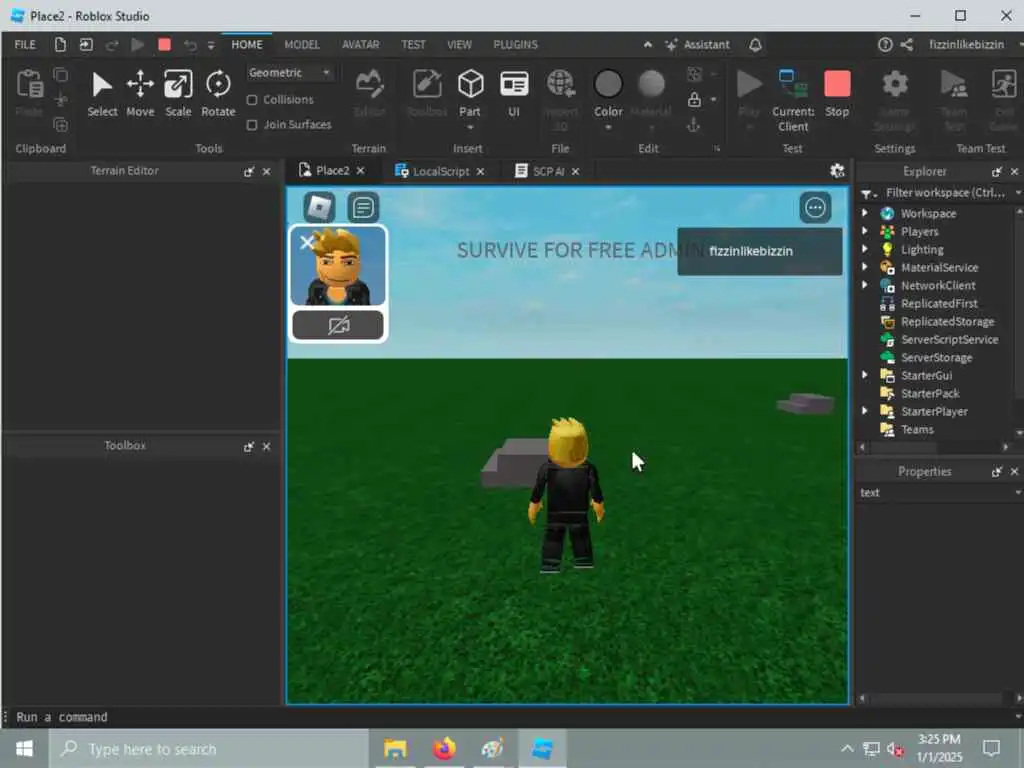The width and height of the screenshot is (1024, 768).
Task: Switch to the AVATAR ribbon tab
Action: tap(360, 44)
